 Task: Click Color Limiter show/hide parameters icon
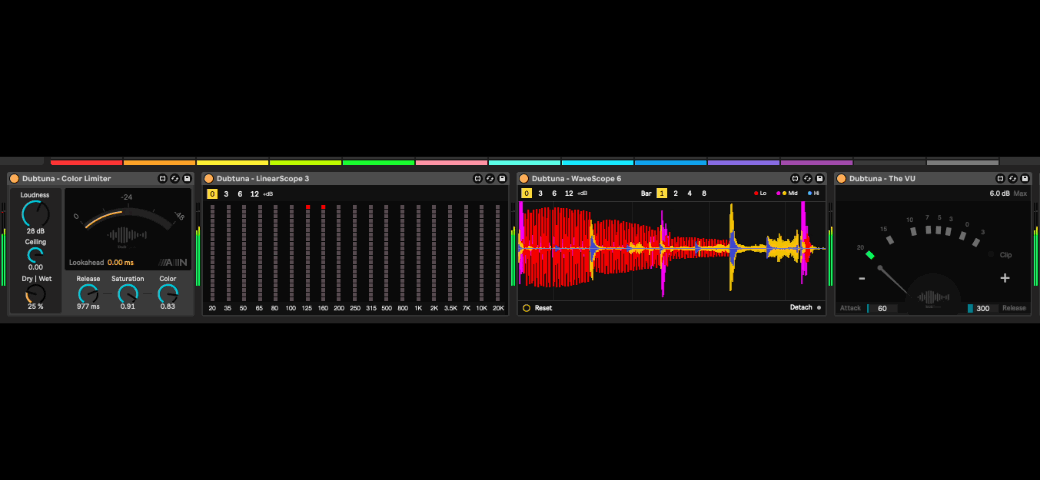[x=162, y=178]
